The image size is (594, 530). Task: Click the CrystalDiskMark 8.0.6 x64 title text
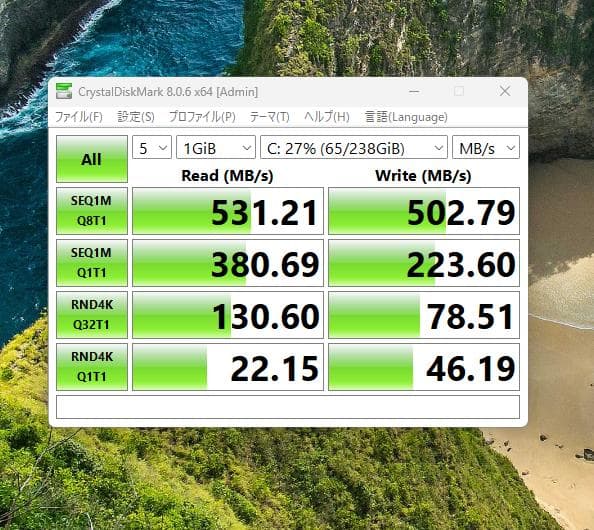pyautogui.click(x=168, y=92)
